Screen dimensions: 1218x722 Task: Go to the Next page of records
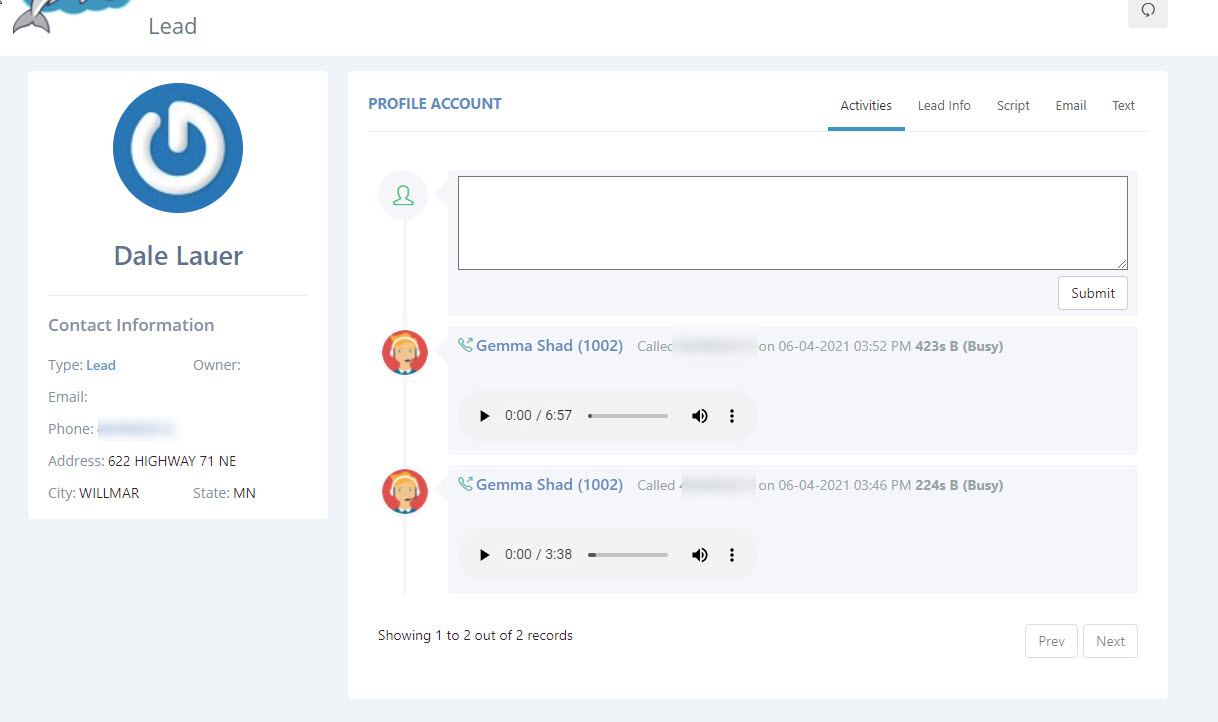coord(1110,641)
